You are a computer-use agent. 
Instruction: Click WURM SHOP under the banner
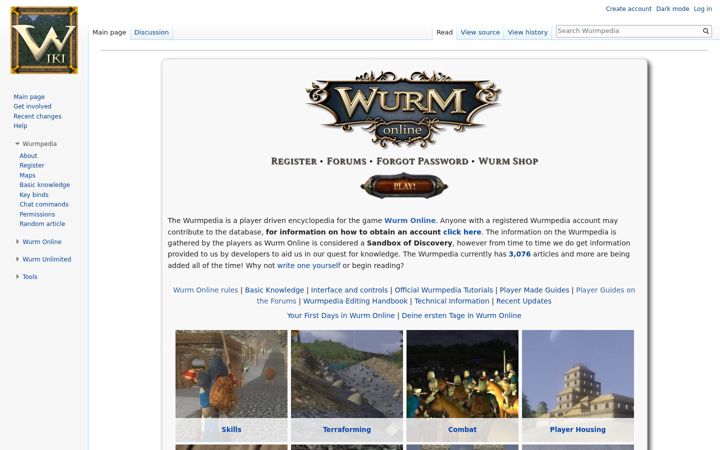[508, 162]
